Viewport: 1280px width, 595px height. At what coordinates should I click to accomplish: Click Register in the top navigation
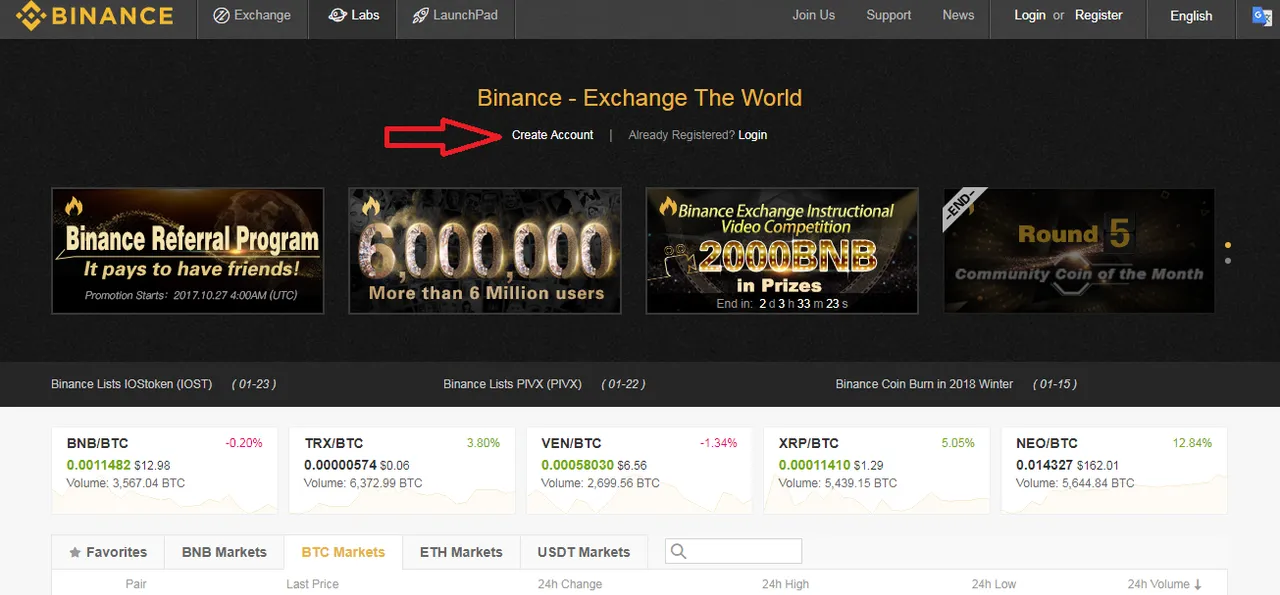(1098, 15)
